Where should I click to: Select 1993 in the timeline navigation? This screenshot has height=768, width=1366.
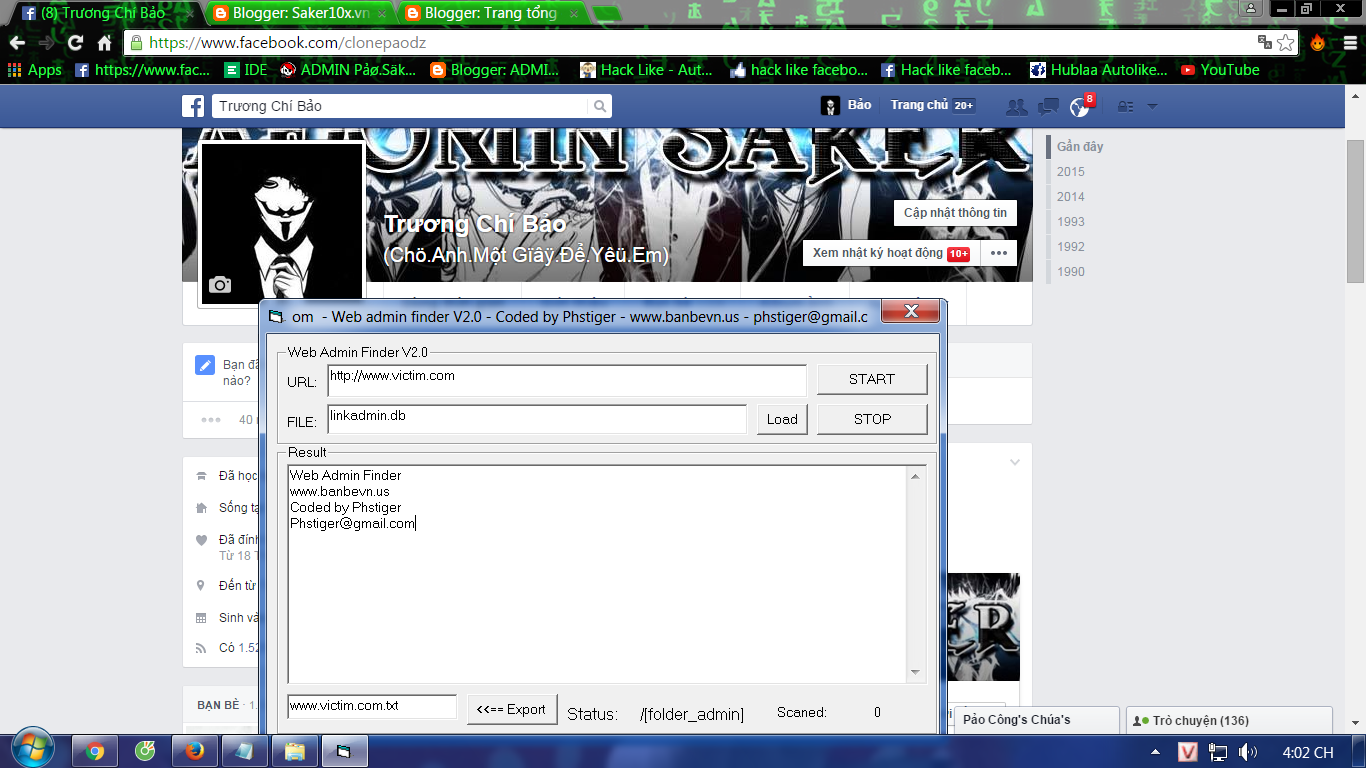(x=1071, y=222)
